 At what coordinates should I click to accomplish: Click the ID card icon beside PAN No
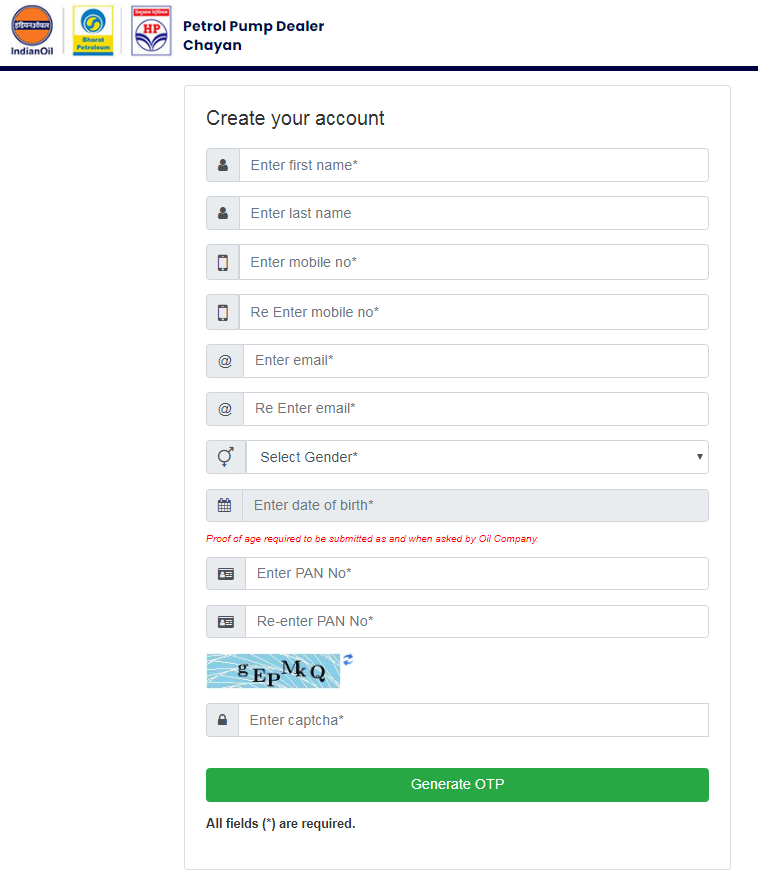coord(226,574)
